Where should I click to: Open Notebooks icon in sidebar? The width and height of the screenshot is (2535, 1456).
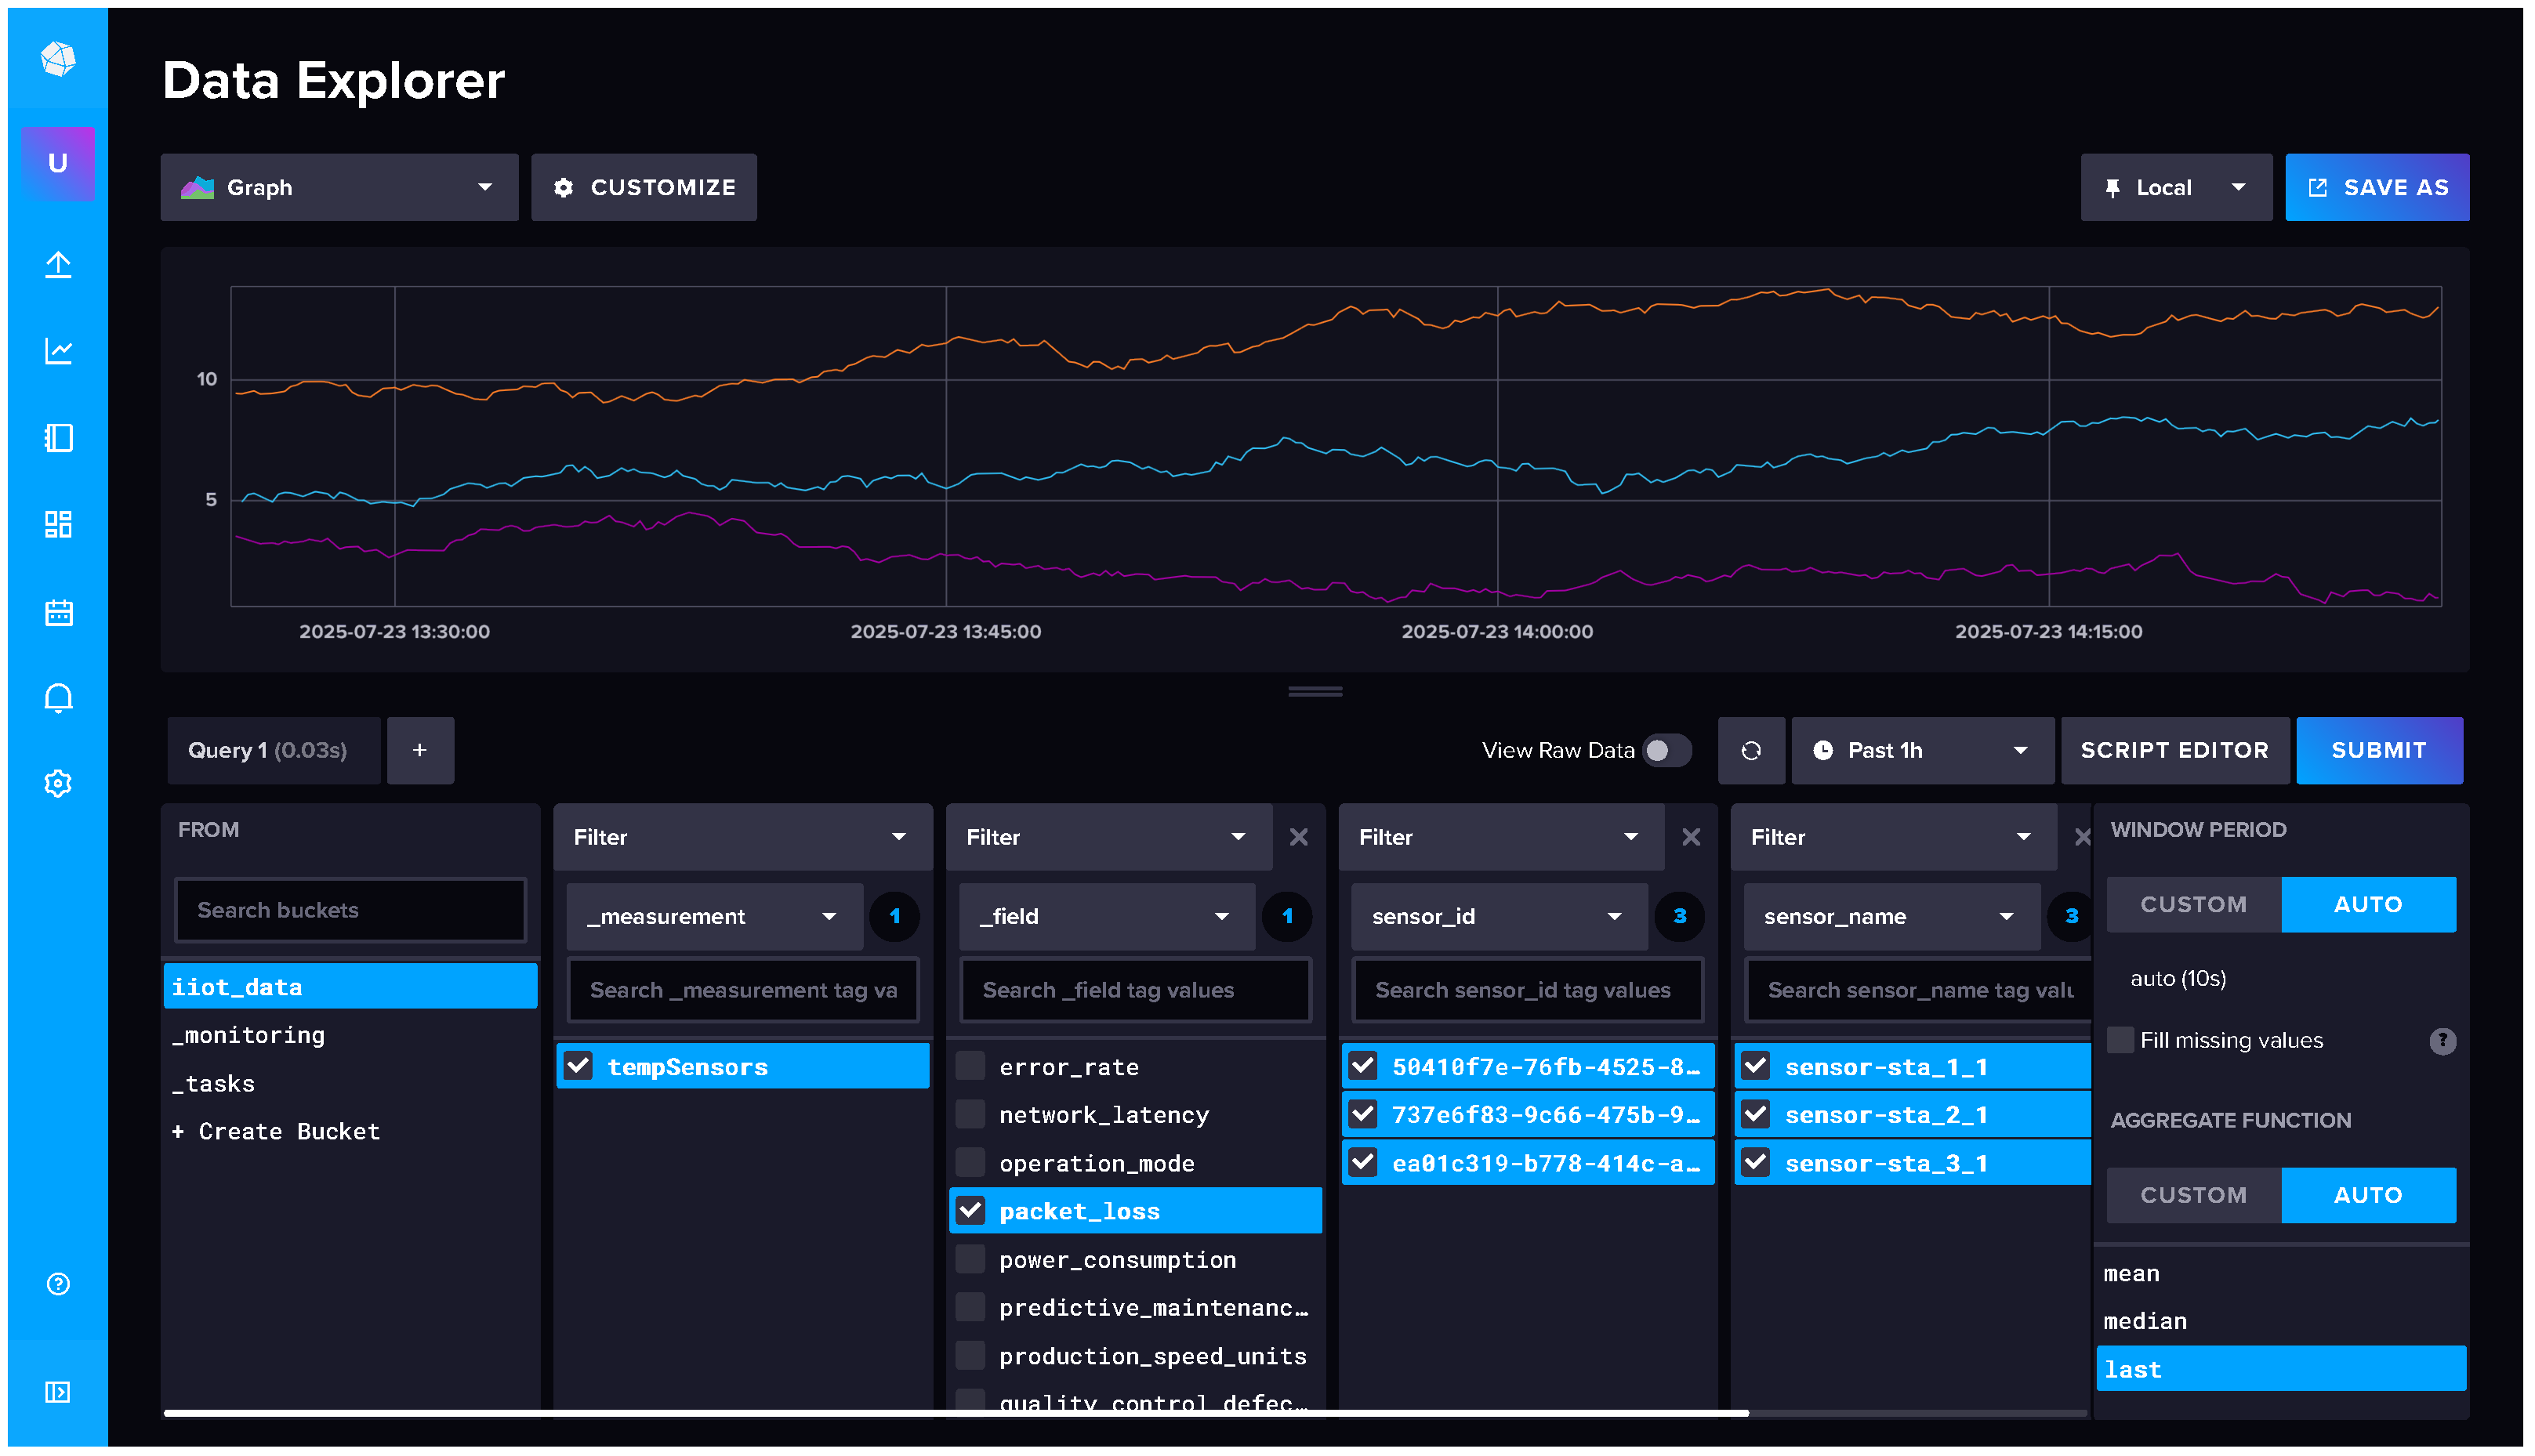[58, 438]
